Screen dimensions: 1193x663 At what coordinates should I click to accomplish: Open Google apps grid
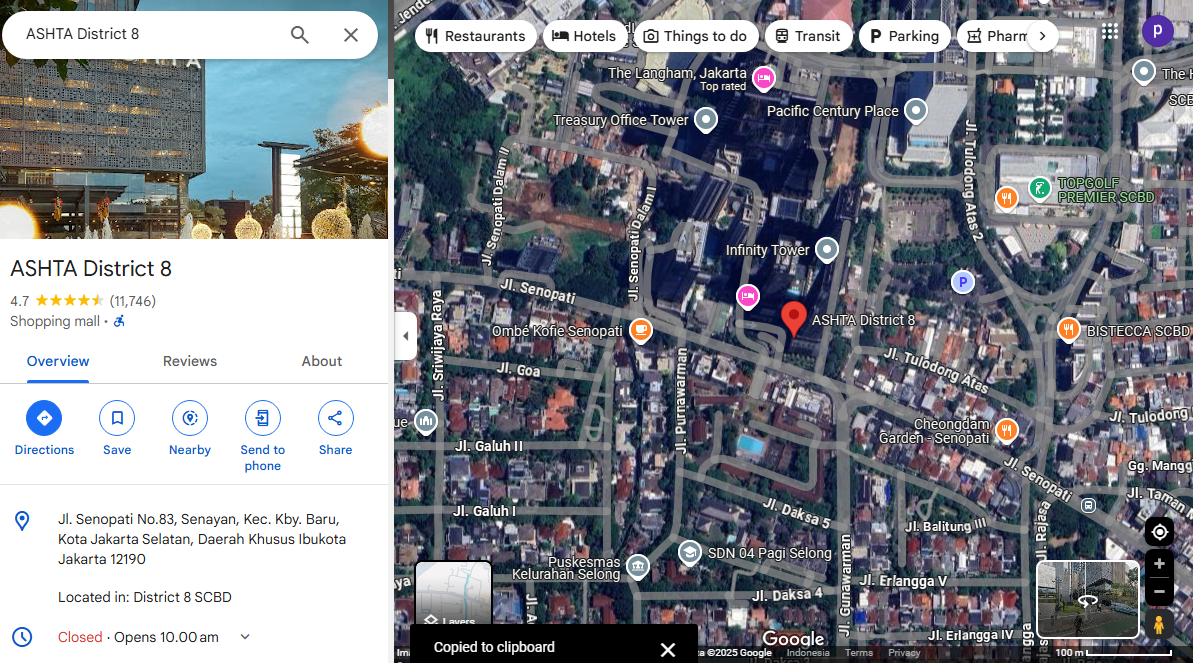[x=1110, y=31]
